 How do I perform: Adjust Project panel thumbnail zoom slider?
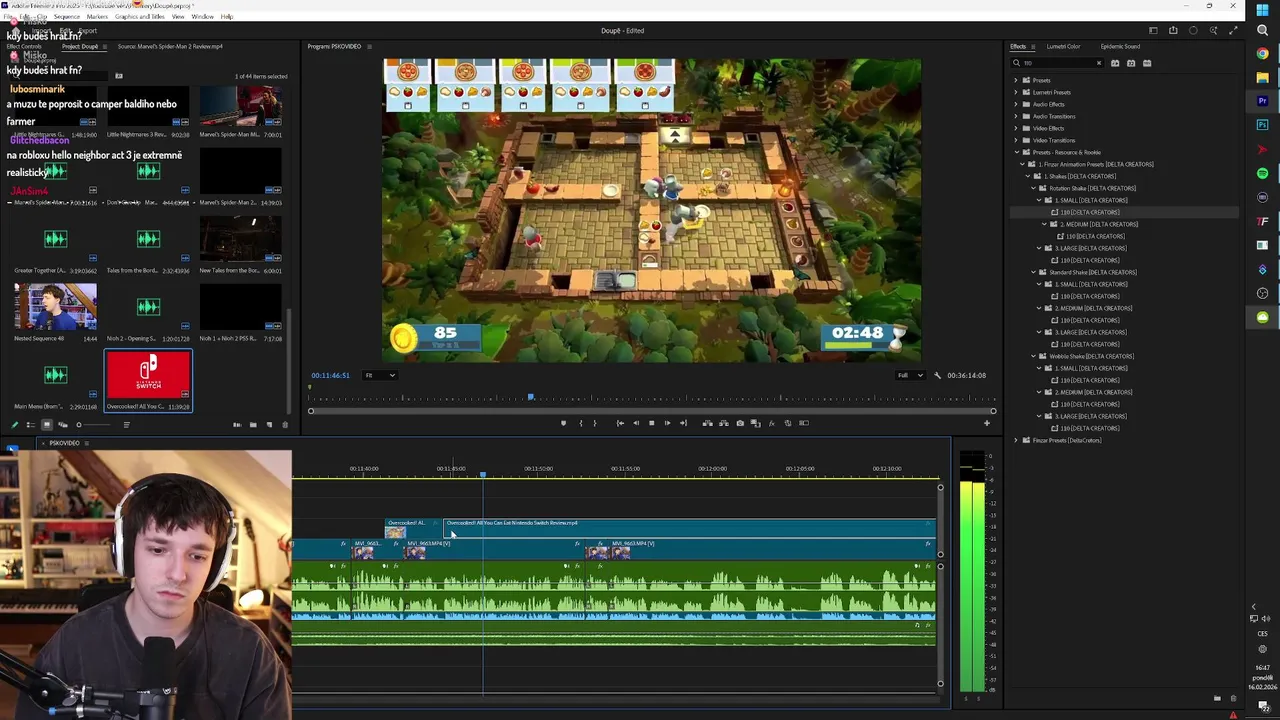(80, 425)
